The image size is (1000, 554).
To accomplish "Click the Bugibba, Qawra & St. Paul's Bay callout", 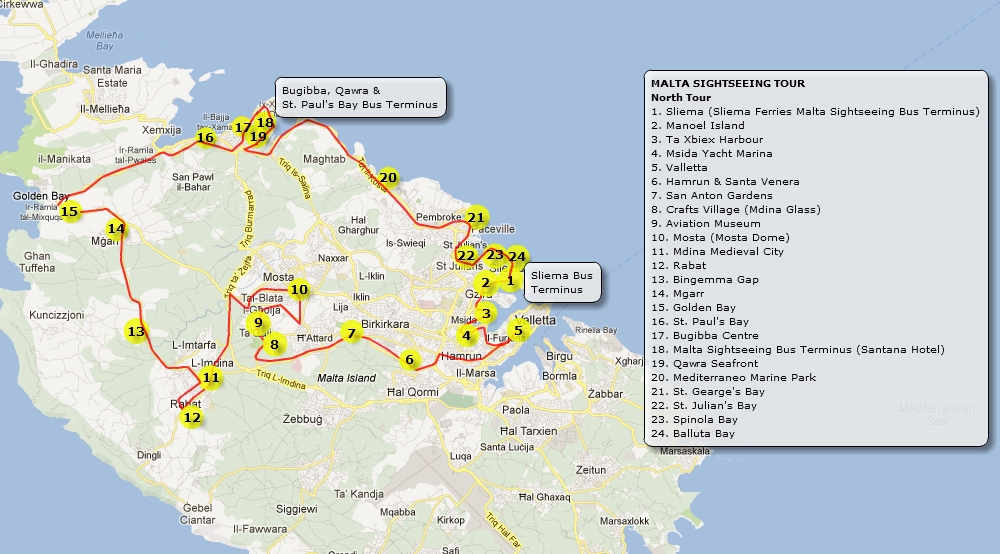I will (360, 98).
